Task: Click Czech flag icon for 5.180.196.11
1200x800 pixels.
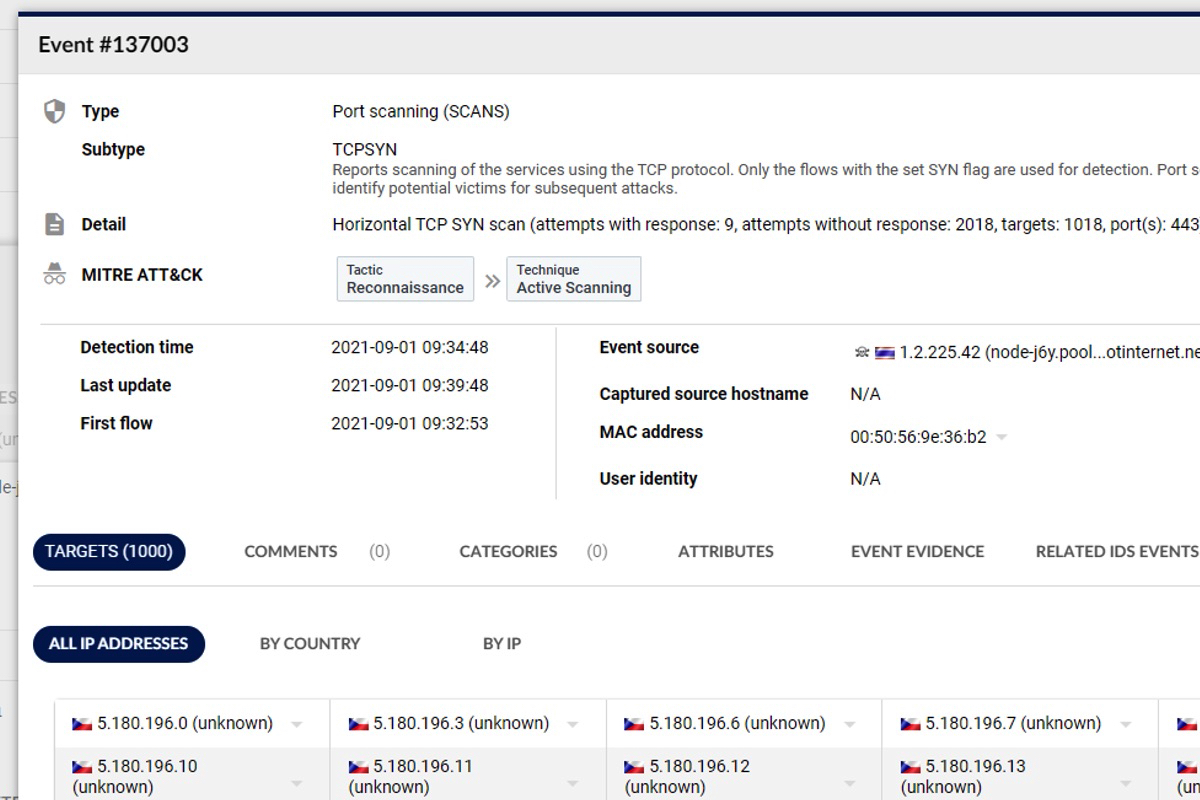Action: (x=358, y=767)
